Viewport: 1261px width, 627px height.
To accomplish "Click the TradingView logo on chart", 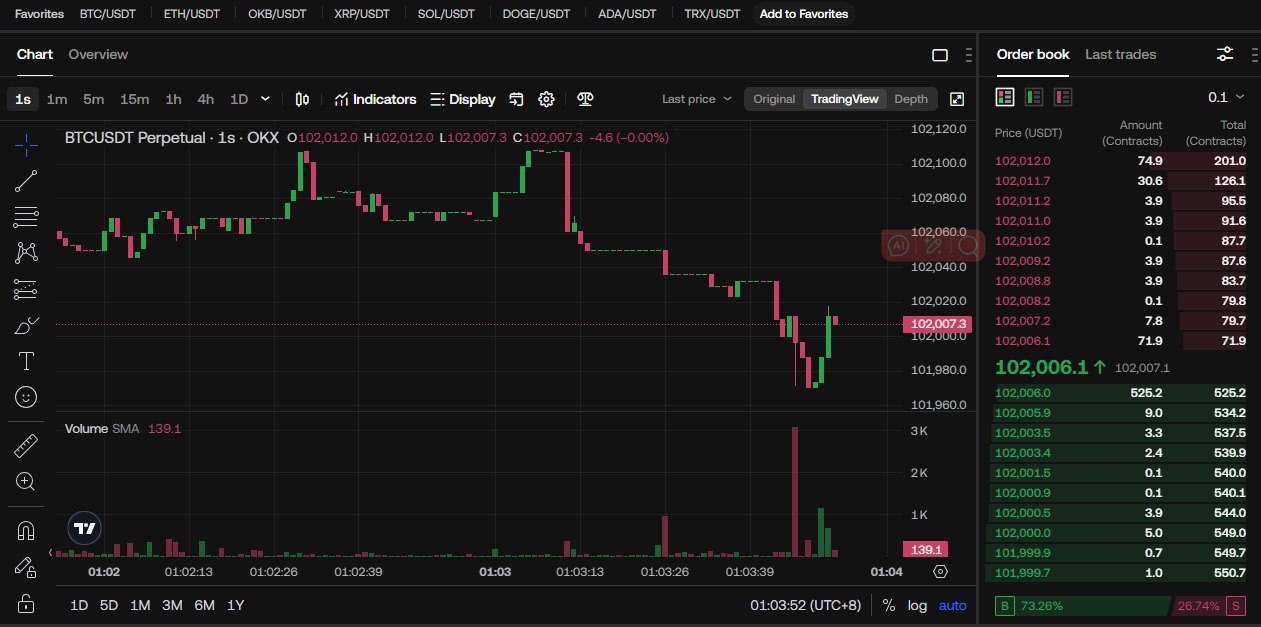I will point(85,528).
